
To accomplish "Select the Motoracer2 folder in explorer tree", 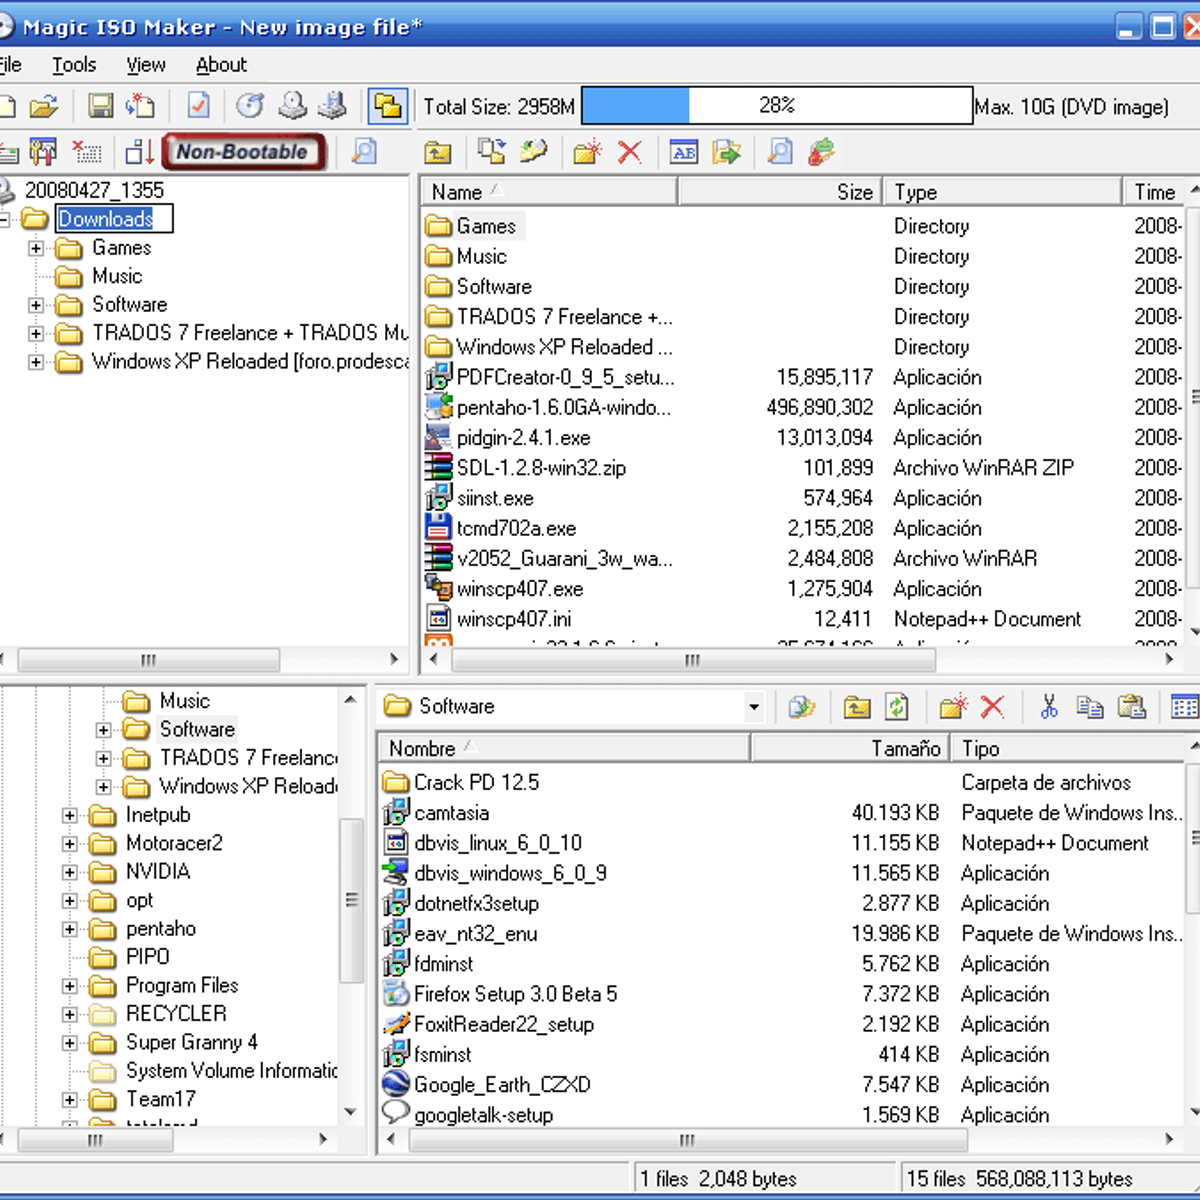I will pyautogui.click(x=174, y=843).
